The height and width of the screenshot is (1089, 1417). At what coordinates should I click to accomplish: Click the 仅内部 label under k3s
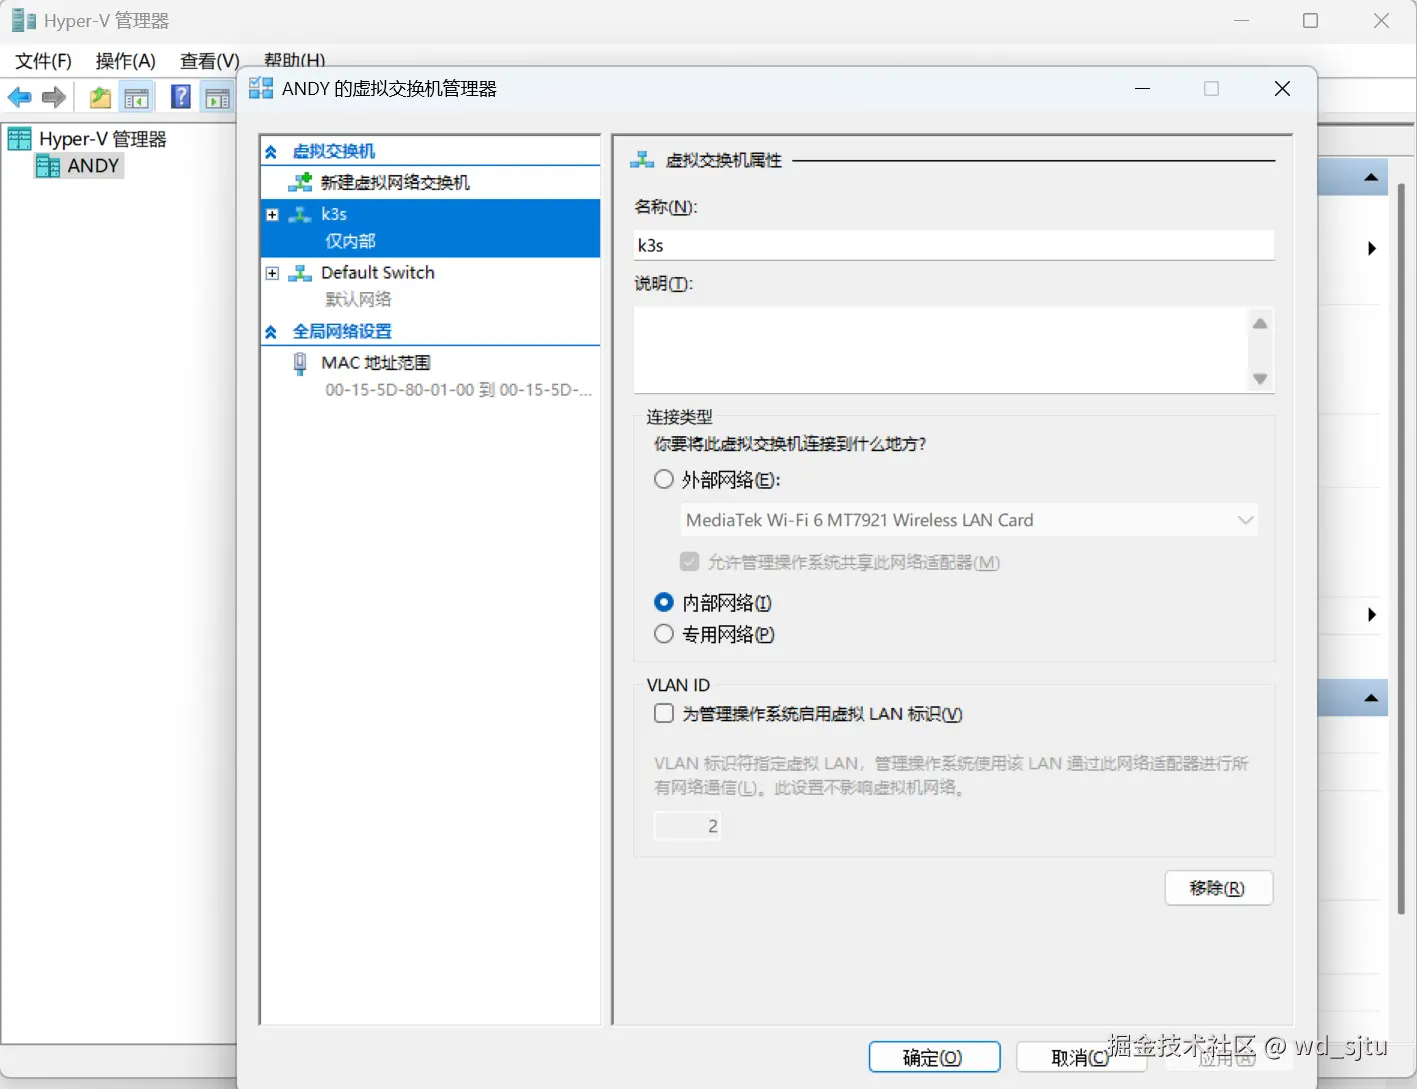[x=350, y=241]
